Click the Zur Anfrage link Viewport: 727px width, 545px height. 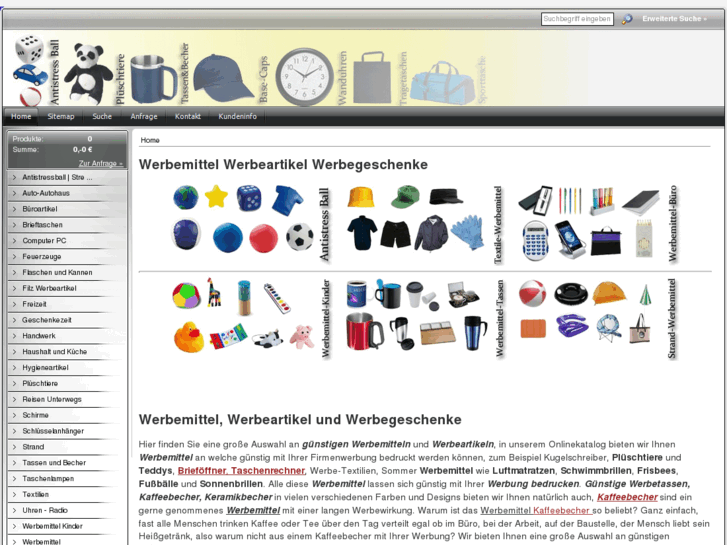coord(101,163)
